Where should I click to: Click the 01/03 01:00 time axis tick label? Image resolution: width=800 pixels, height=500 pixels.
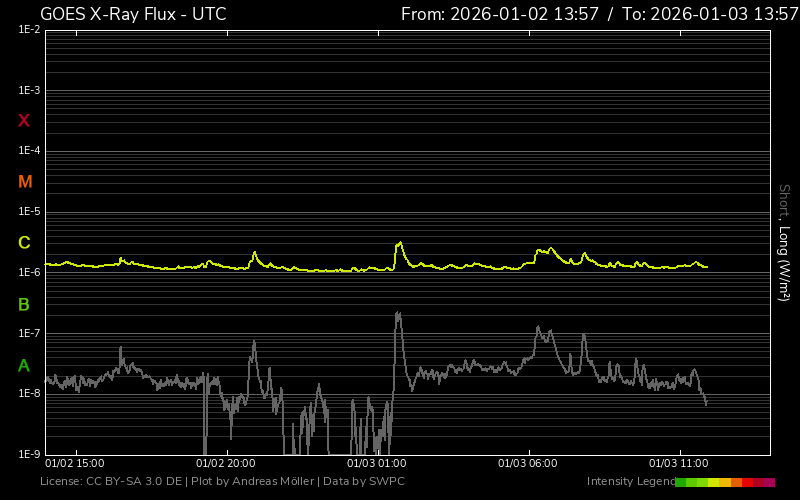(x=375, y=464)
